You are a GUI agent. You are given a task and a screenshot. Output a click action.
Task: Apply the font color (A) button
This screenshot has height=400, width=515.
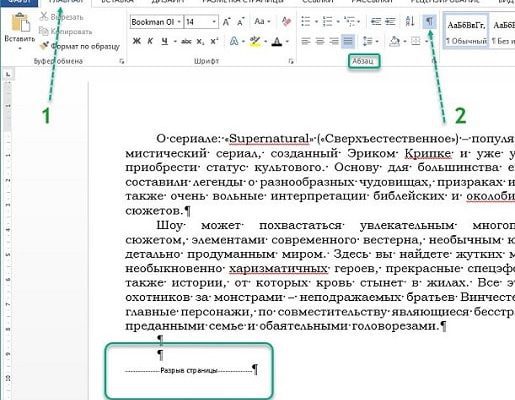(x=277, y=41)
